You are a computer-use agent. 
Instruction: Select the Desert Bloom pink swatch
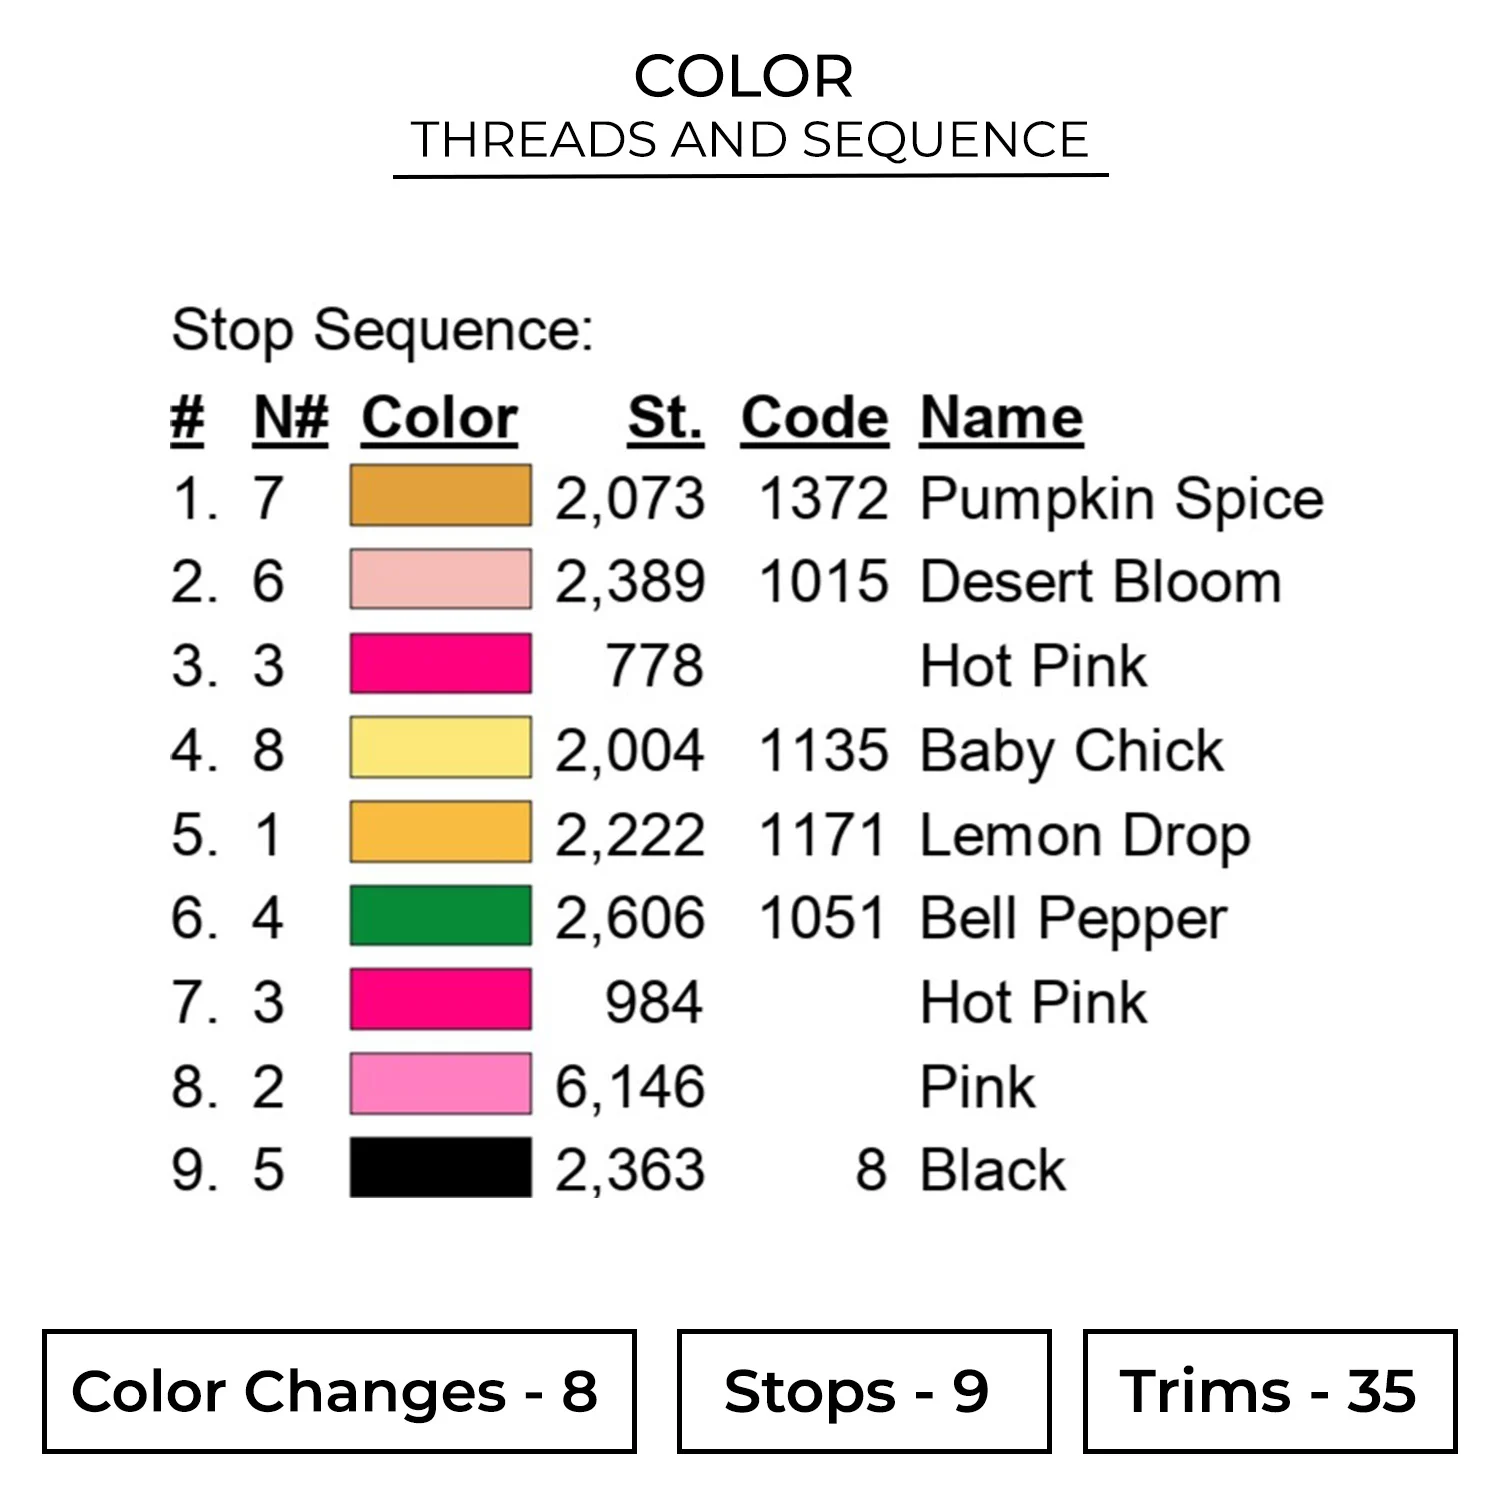tap(440, 579)
